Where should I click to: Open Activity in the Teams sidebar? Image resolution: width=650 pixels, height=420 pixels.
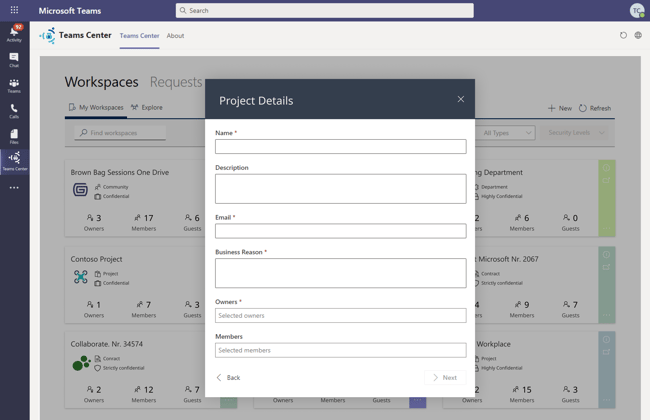click(x=14, y=34)
